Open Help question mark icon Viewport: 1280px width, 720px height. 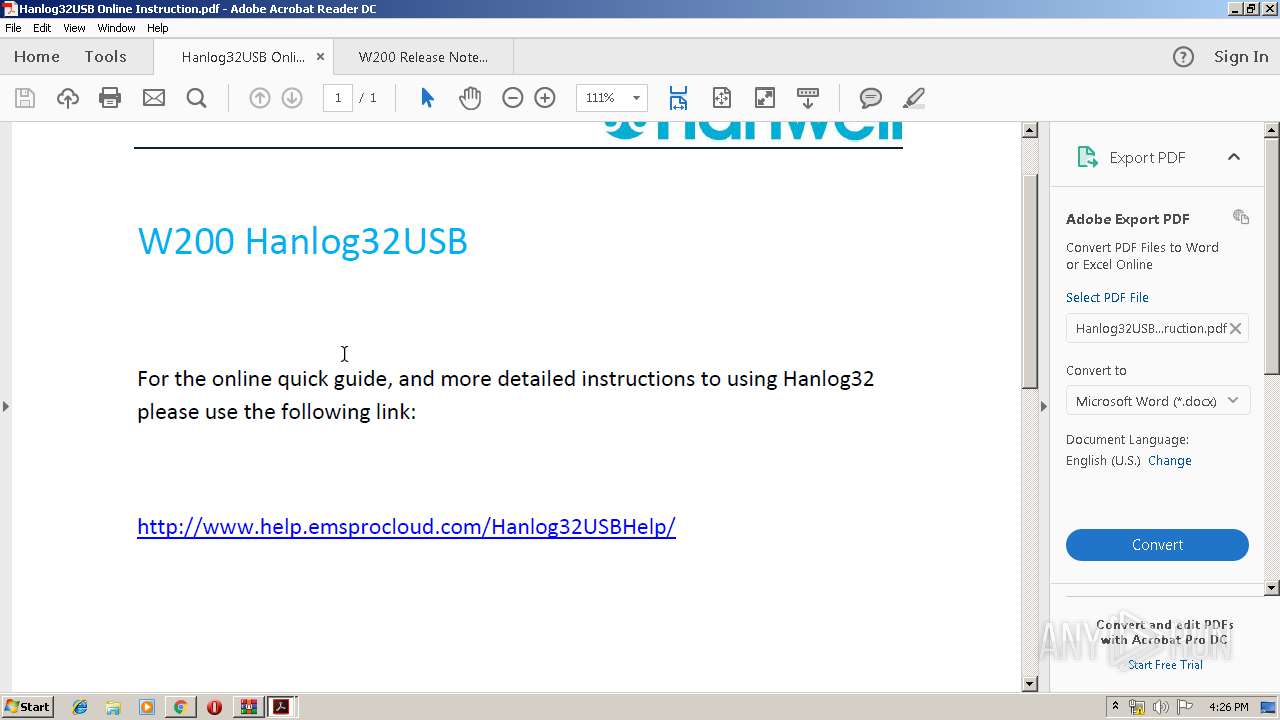pyautogui.click(x=1183, y=57)
